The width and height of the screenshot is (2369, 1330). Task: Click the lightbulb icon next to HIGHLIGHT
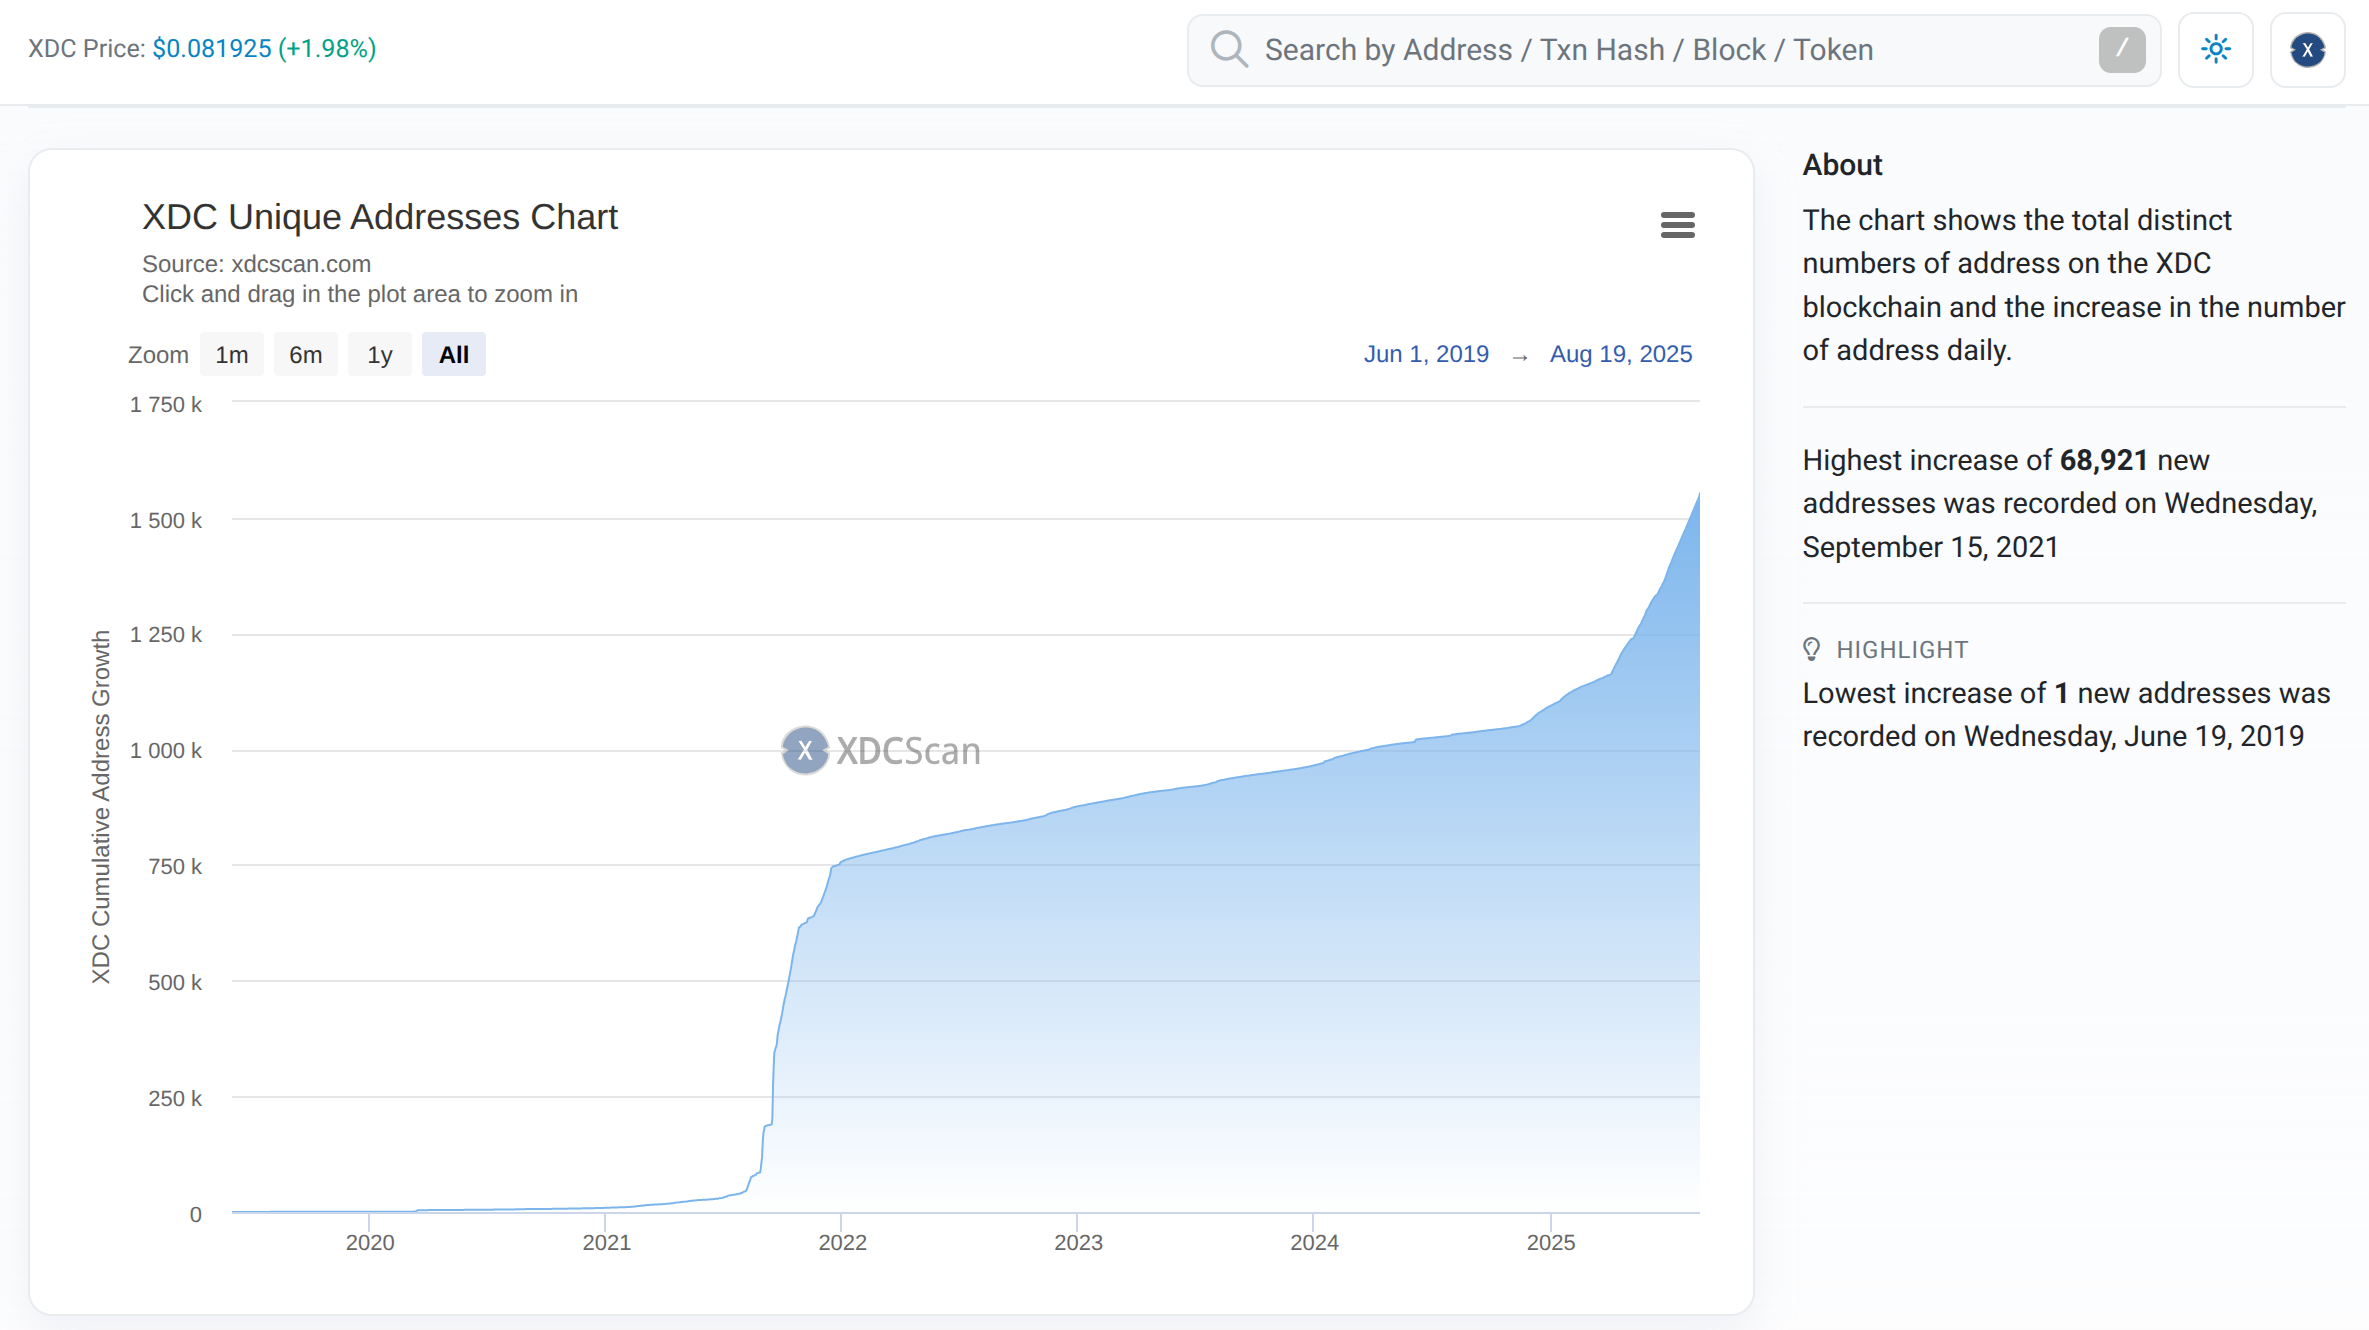click(x=1812, y=648)
